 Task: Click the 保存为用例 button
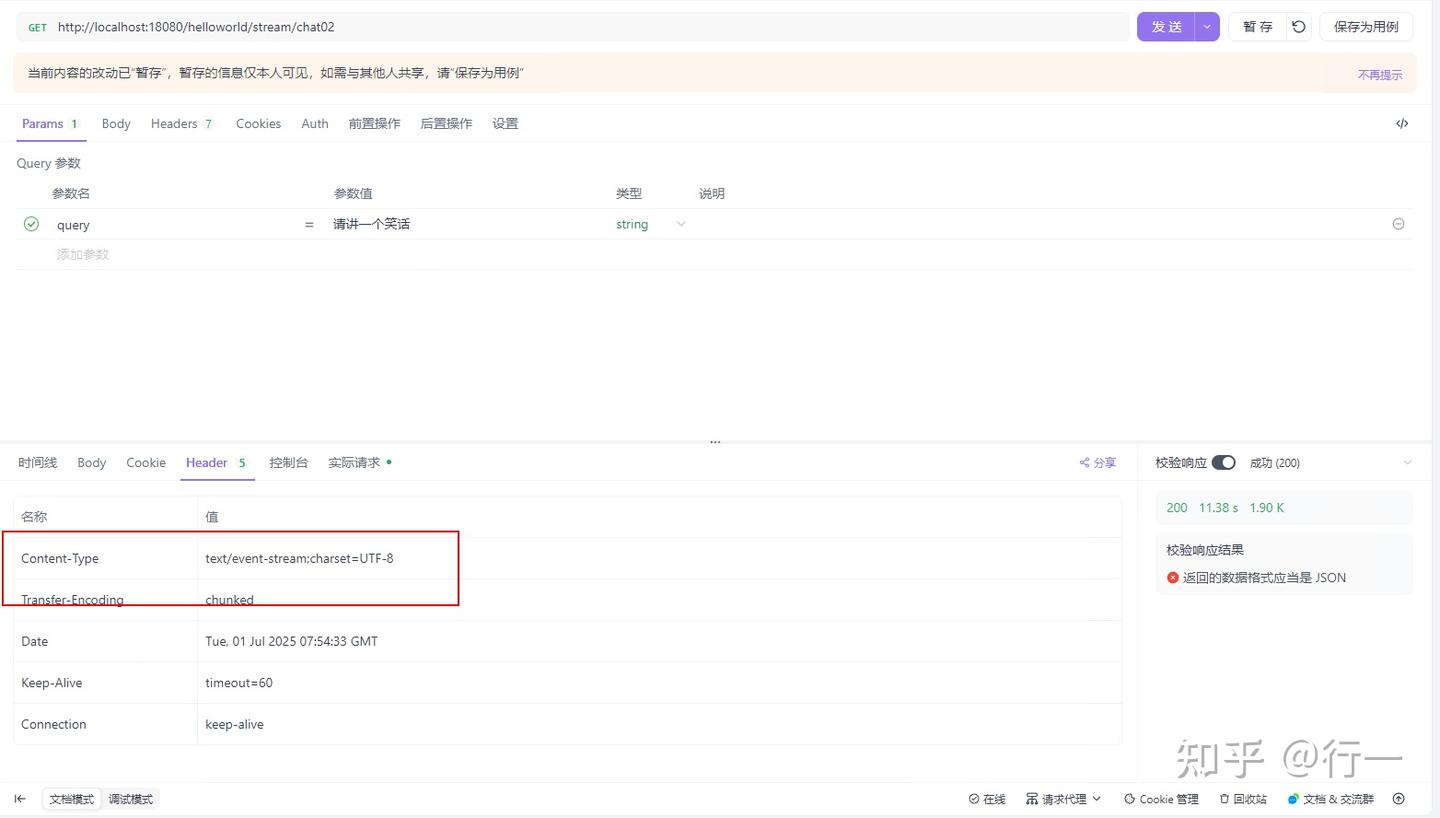coord(1366,26)
